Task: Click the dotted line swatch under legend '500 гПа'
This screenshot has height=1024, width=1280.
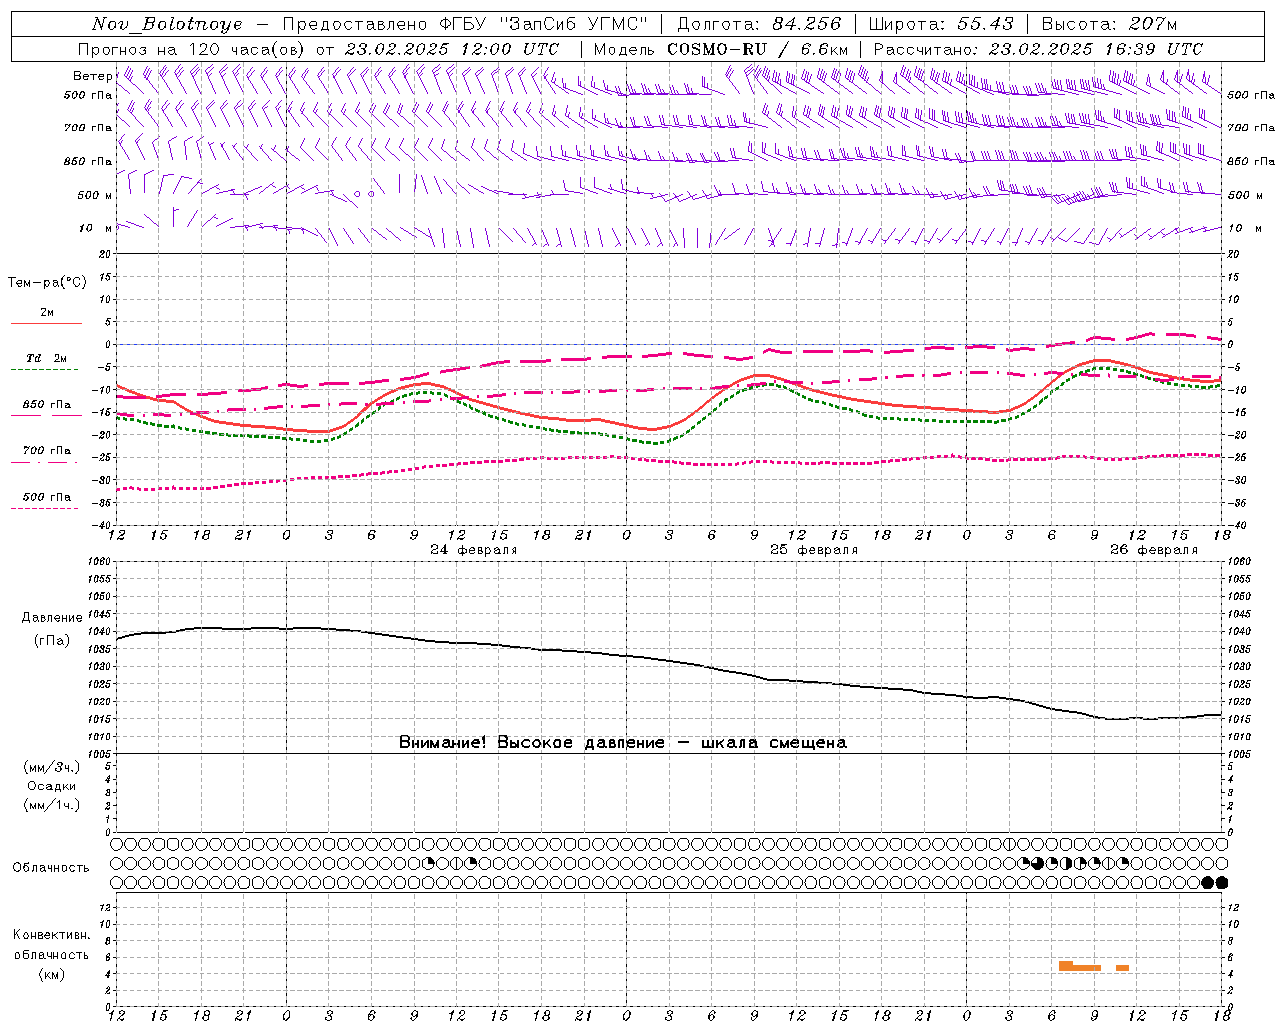Action: pos(45,508)
